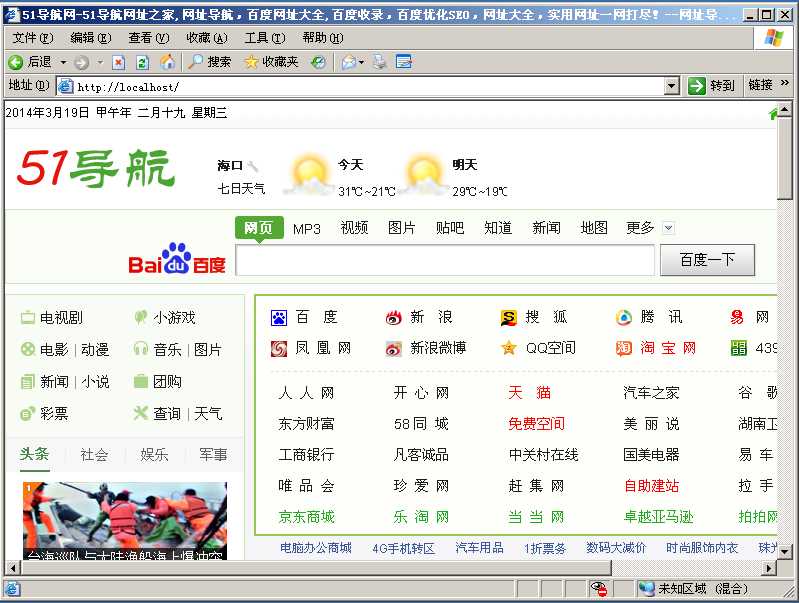
Task: Select the 社会 news tab
Action: point(94,455)
